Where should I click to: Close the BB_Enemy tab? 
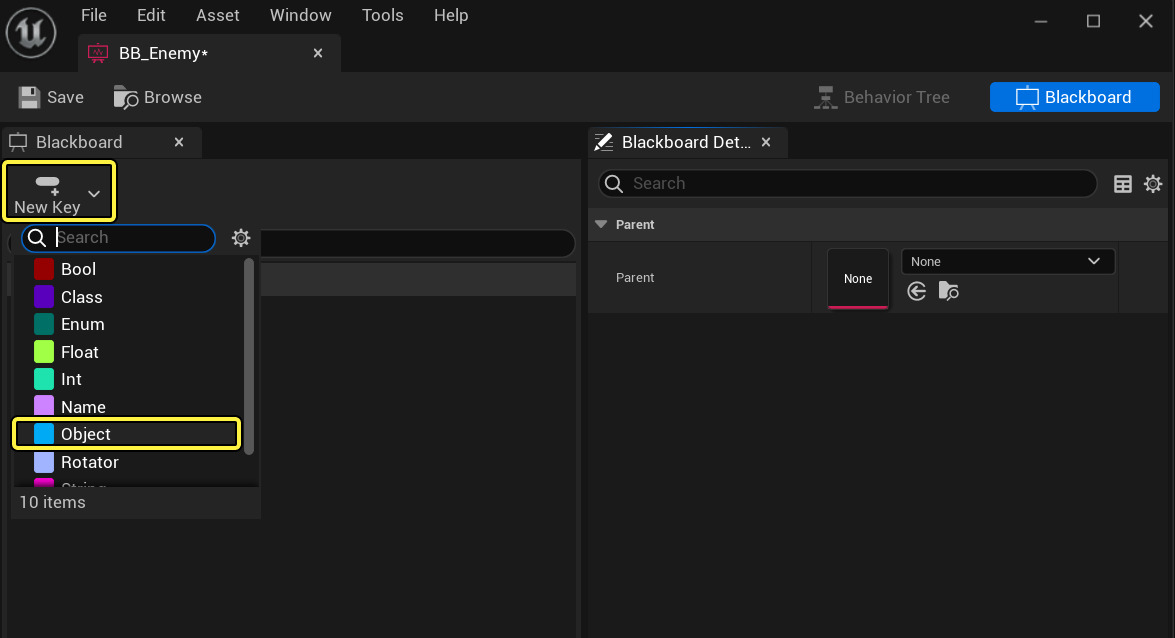click(x=318, y=53)
